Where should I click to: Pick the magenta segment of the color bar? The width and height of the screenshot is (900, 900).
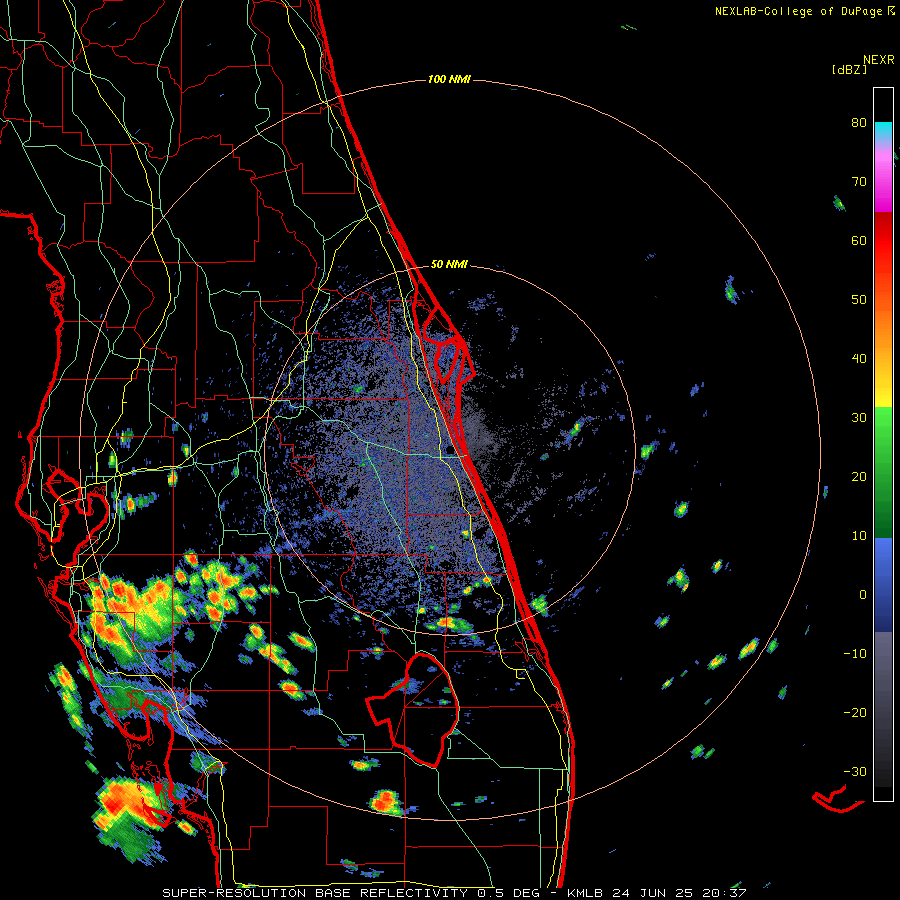click(883, 183)
